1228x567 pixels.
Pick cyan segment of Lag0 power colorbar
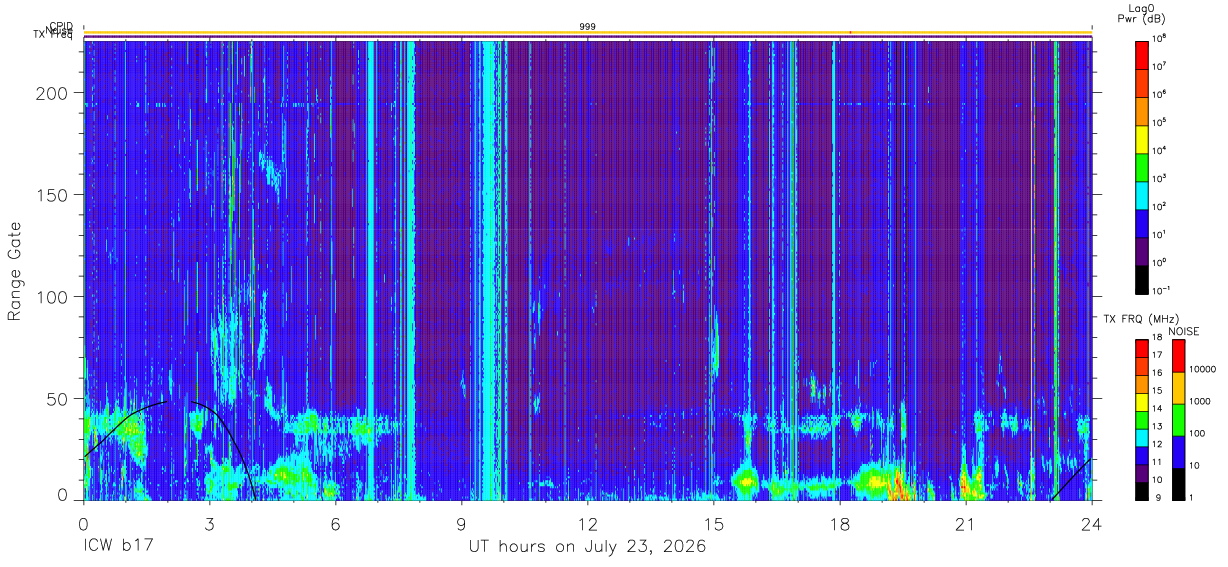click(x=1143, y=194)
